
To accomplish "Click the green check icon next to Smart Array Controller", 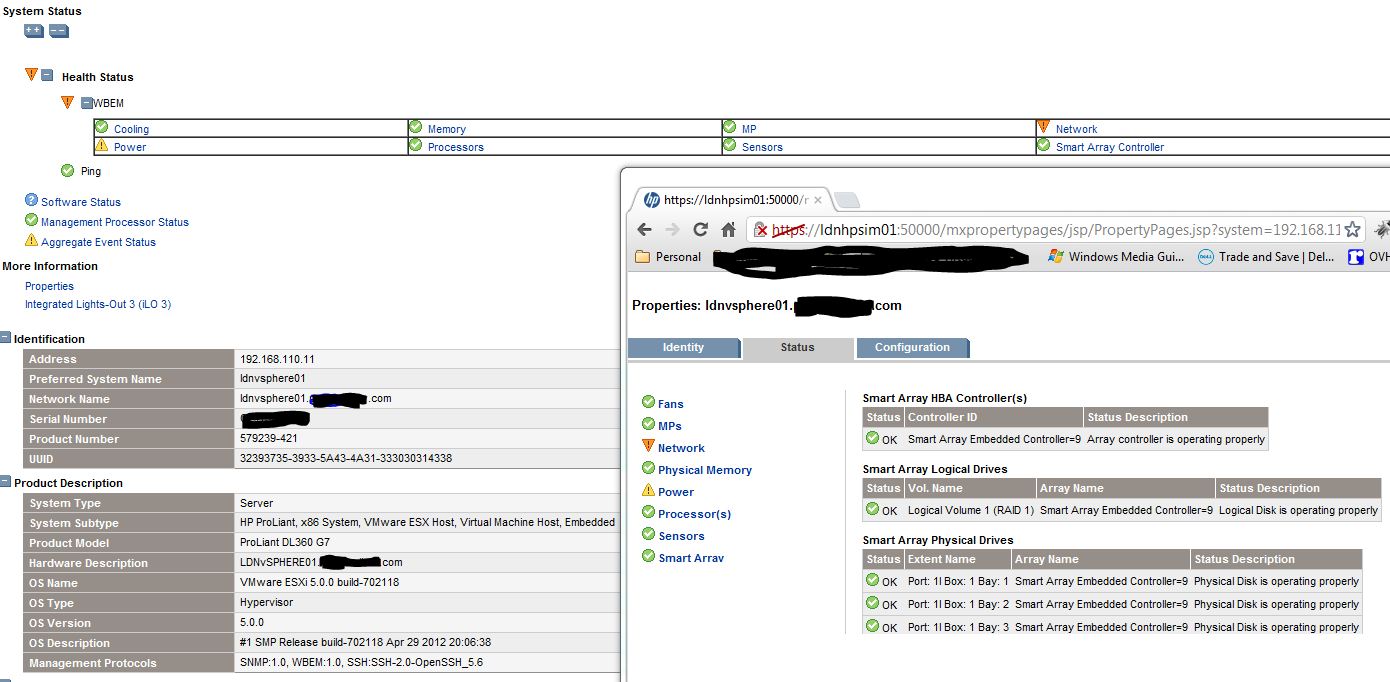I will point(1044,146).
